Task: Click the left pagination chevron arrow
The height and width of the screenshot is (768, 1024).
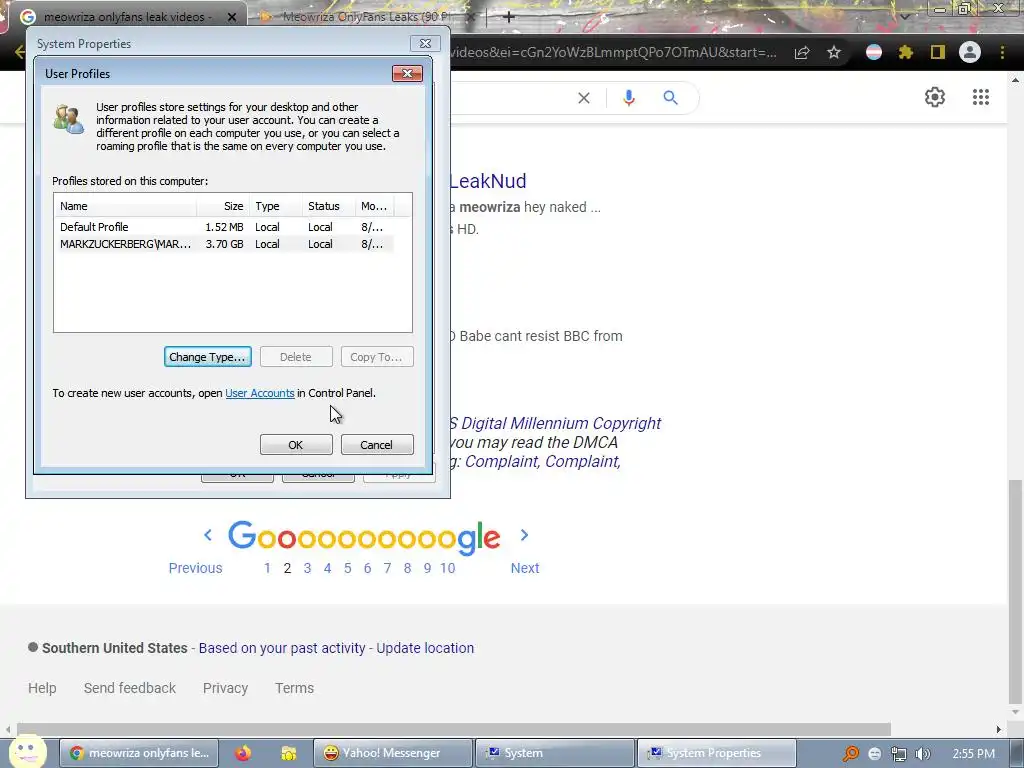Action: [208, 535]
